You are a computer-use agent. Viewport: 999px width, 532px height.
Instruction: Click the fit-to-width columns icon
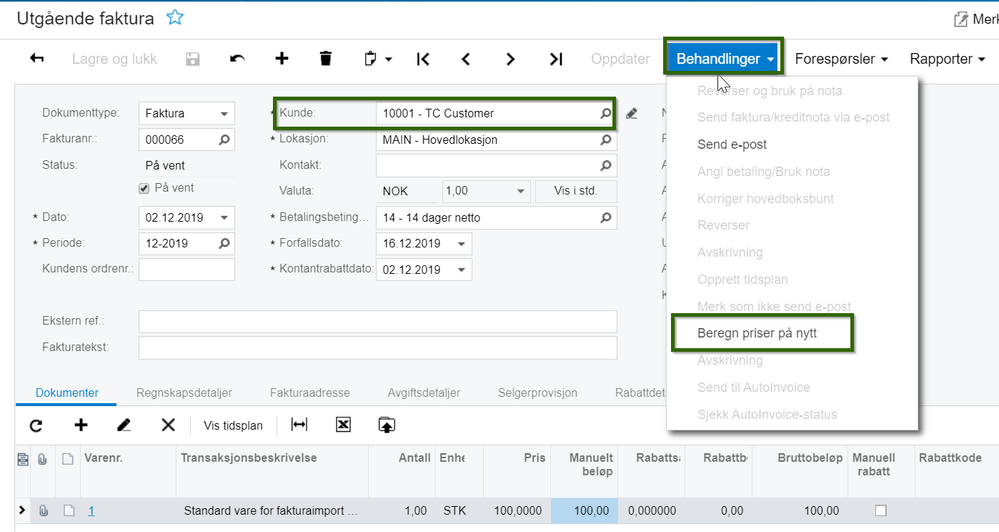pos(299,425)
